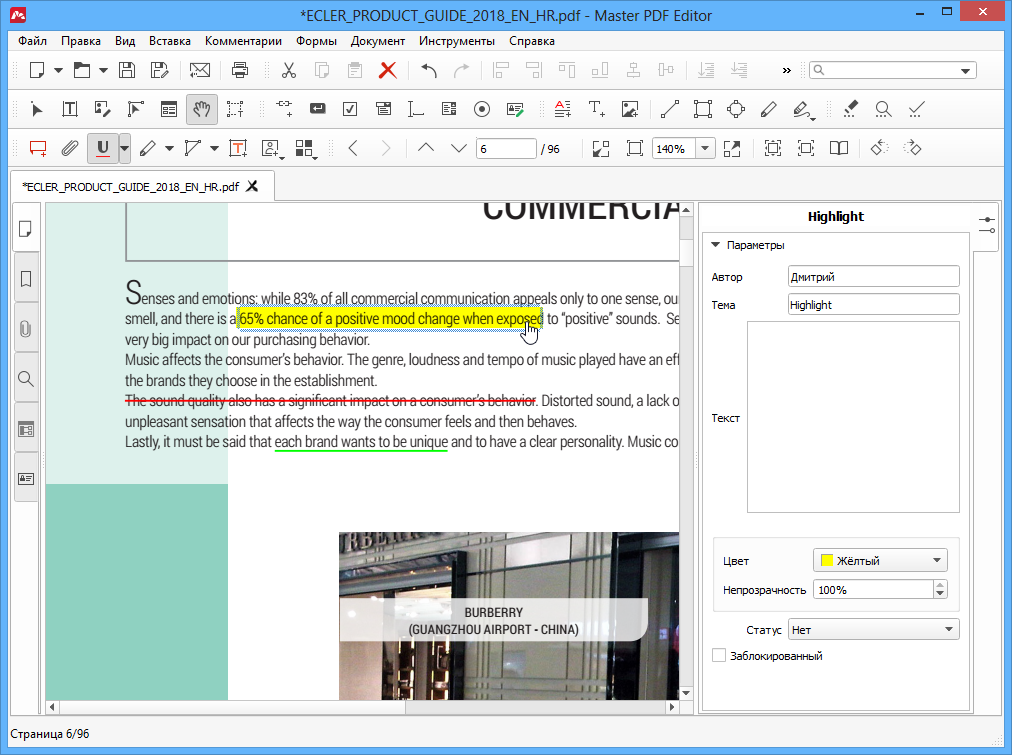Open the Search side panel icon

(x=26, y=379)
